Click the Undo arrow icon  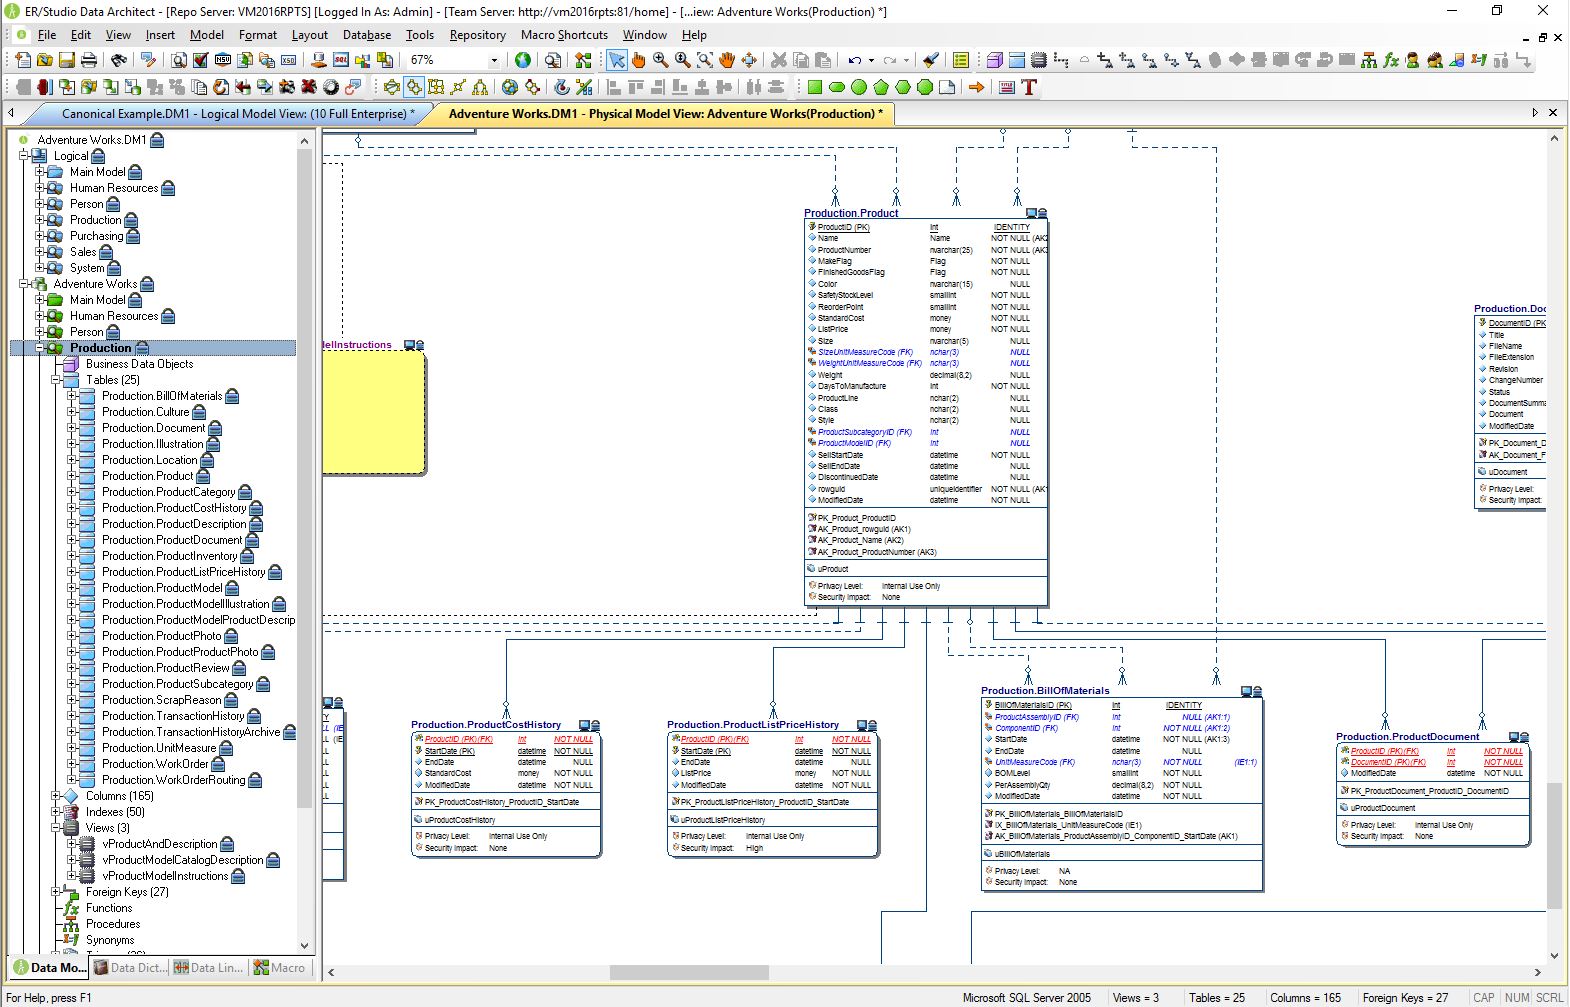(x=855, y=61)
